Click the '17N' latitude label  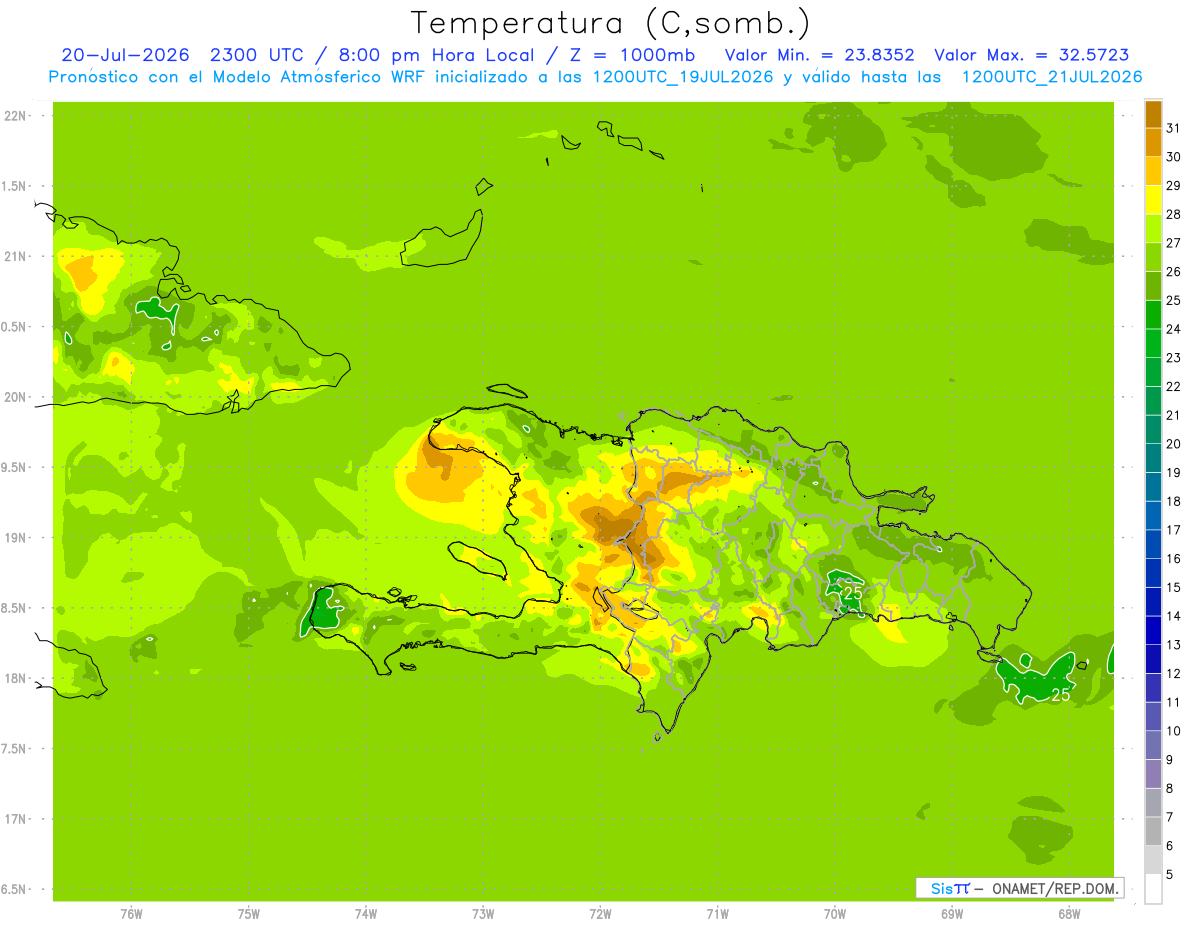(14, 819)
